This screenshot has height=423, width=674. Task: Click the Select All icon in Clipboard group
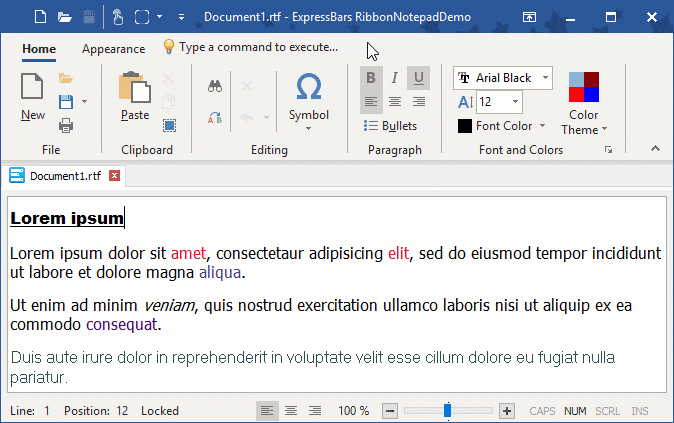[x=169, y=126]
